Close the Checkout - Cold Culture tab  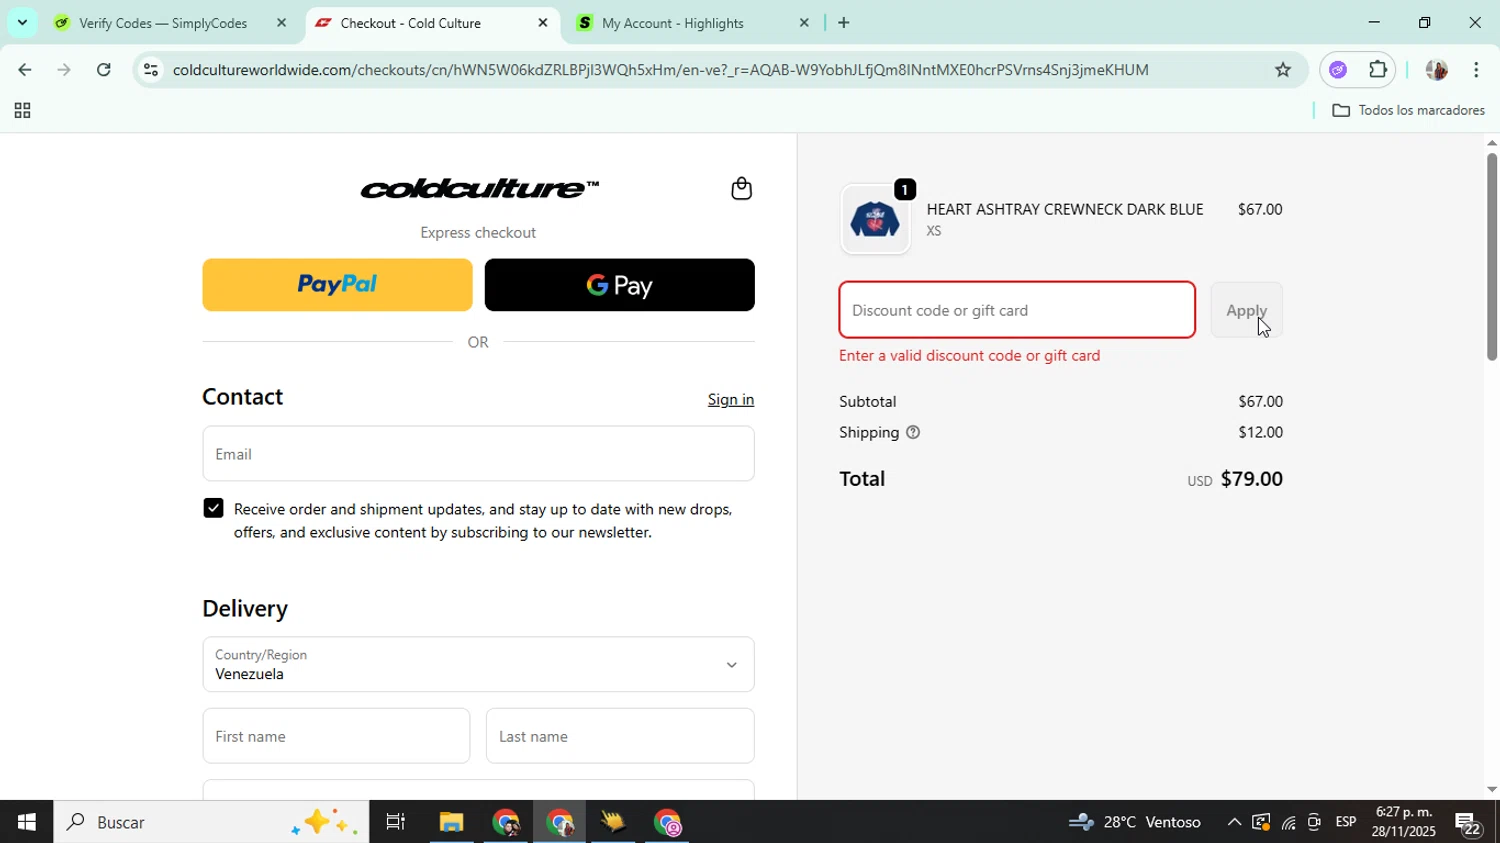(543, 22)
